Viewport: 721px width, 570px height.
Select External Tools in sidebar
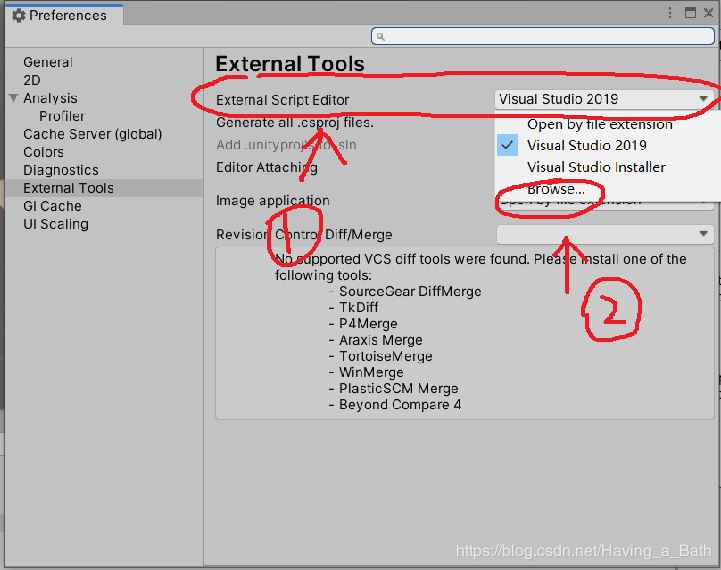104,188
